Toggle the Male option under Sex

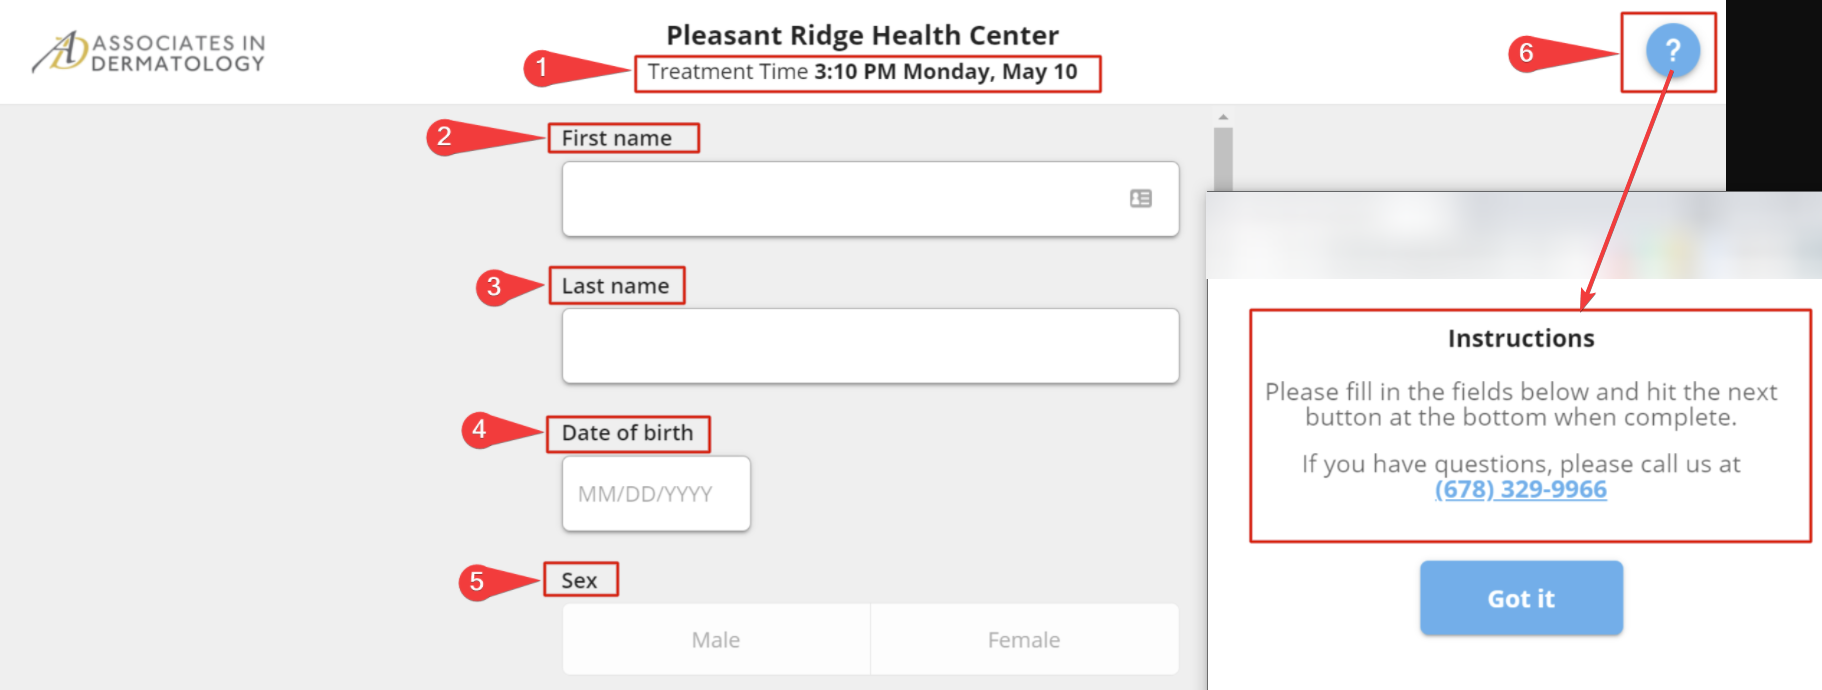coord(716,639)
